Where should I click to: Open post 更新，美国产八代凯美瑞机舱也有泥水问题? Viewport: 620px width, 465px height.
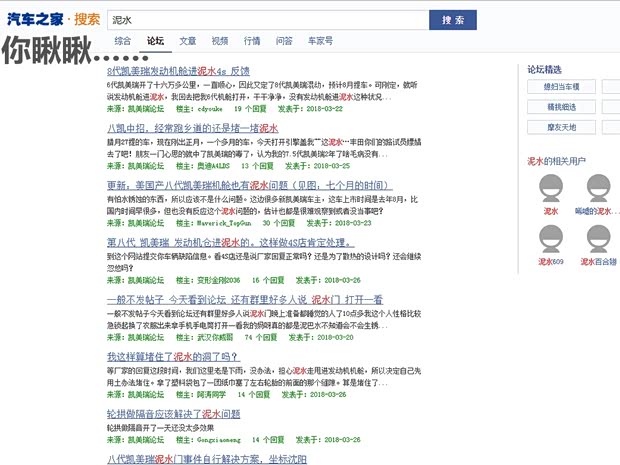(x=250, y=185)
